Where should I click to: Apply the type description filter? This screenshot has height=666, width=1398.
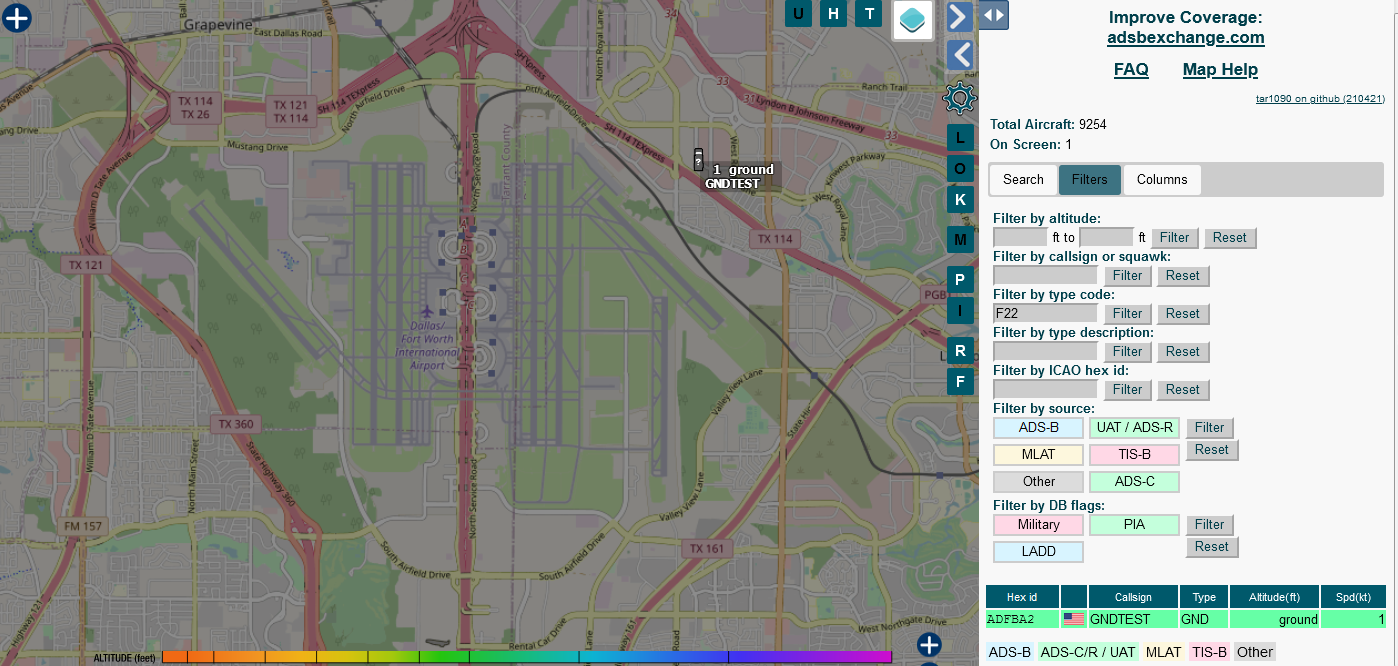pyautogui.click(x=1127, y=352)
